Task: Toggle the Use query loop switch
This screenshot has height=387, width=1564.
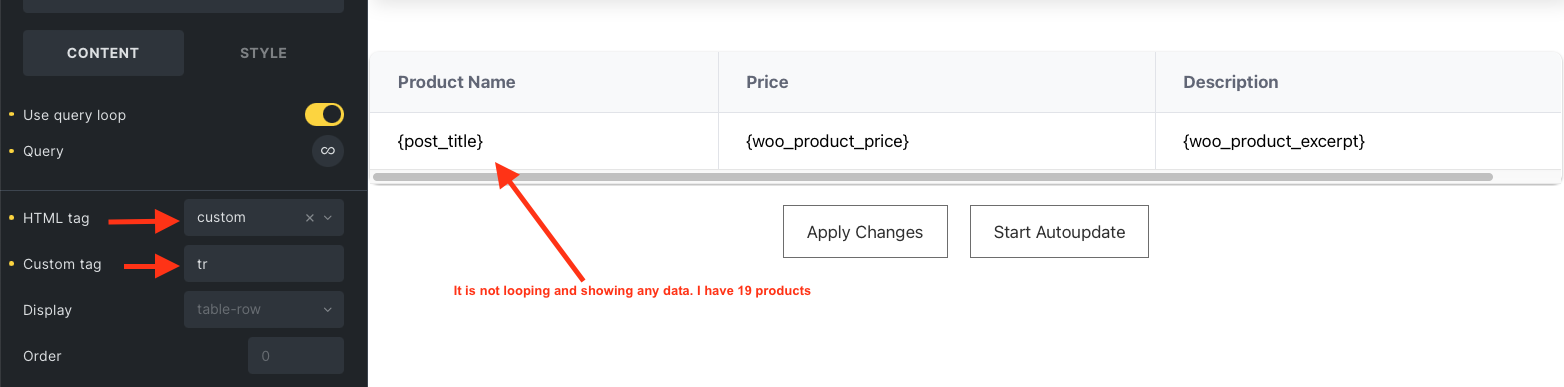Action: point(324,115)
